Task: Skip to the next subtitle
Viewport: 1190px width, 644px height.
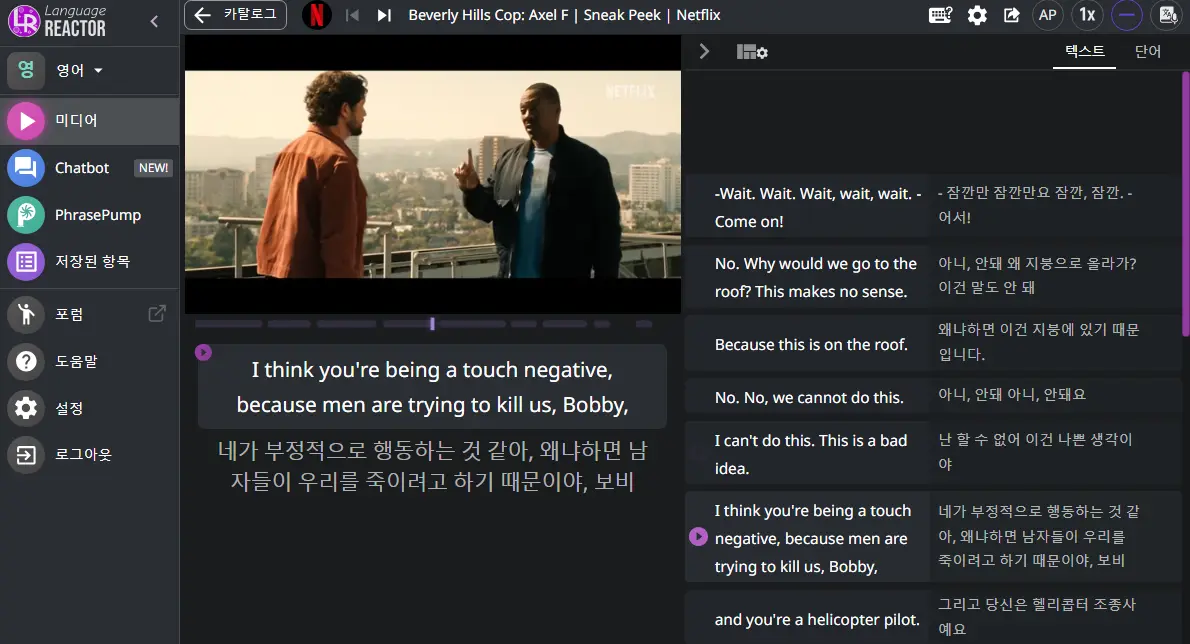Action: (384, 15)
